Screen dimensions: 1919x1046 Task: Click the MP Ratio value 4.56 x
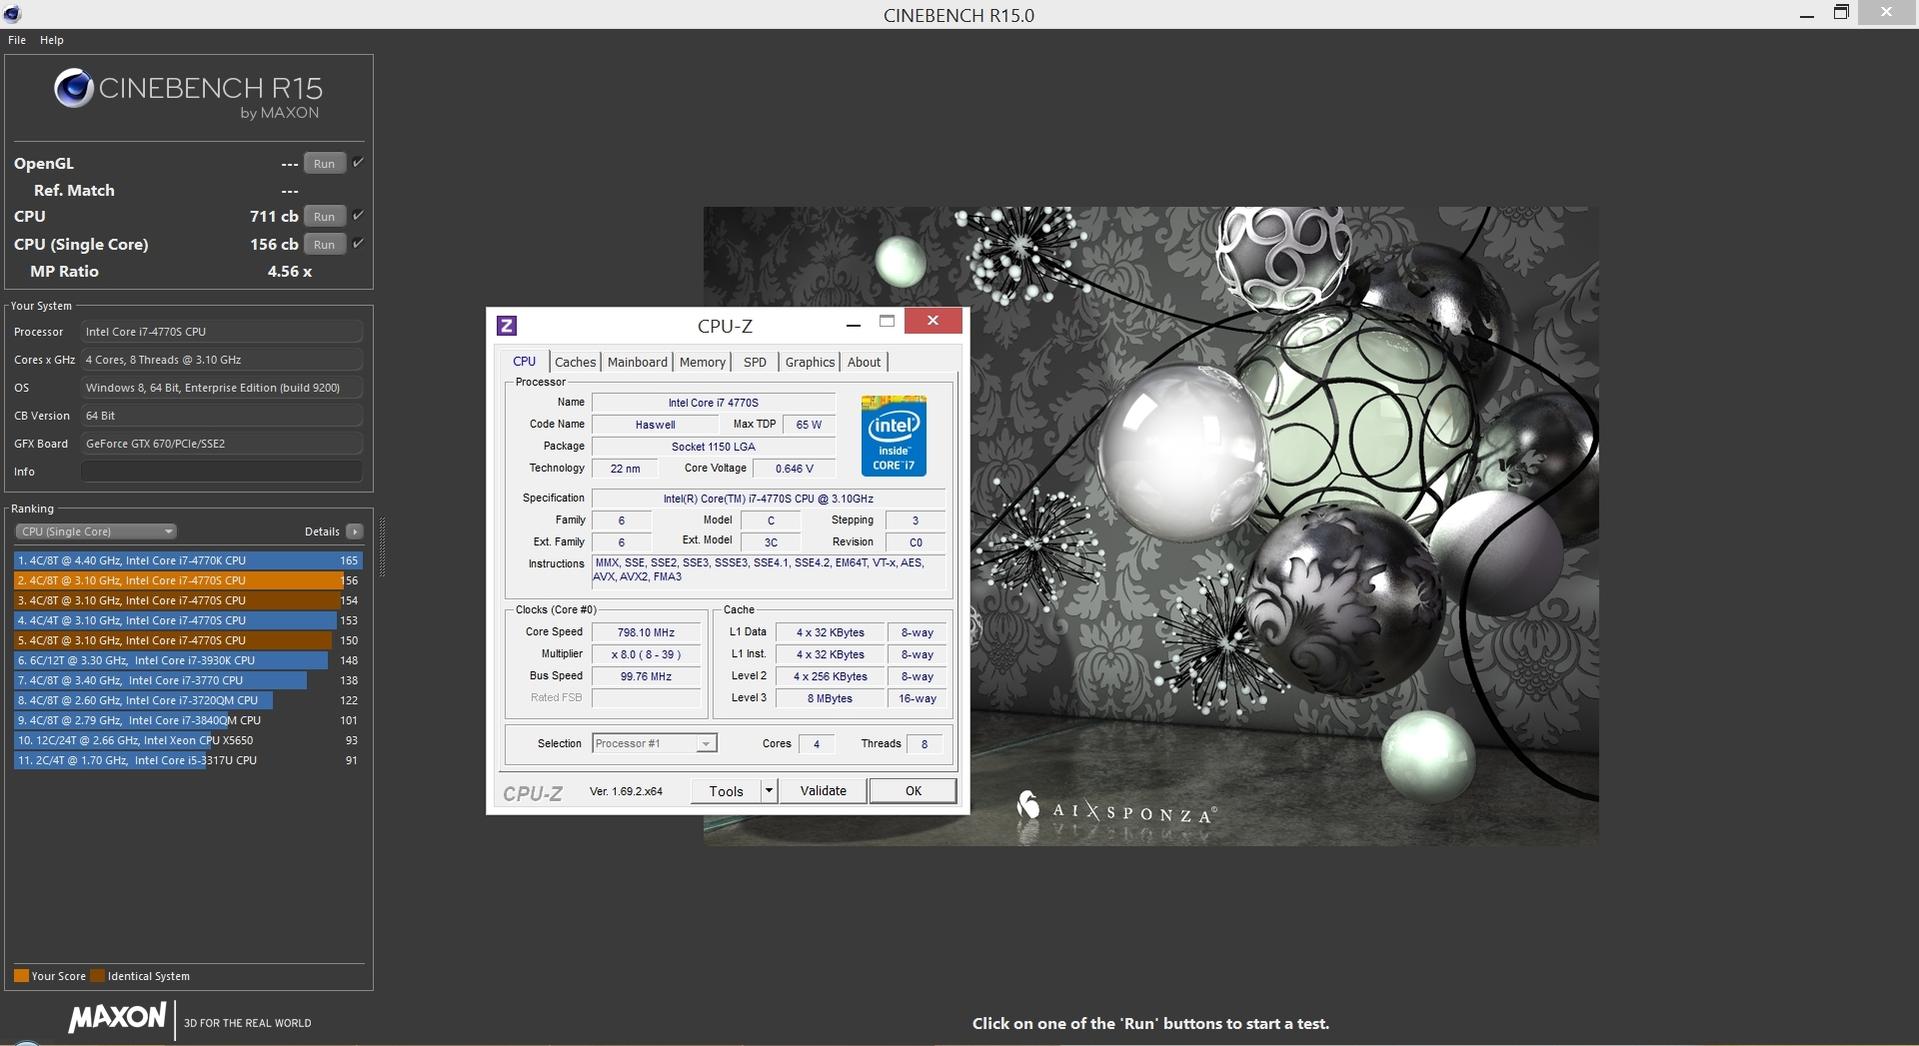(x=289, y=271)
